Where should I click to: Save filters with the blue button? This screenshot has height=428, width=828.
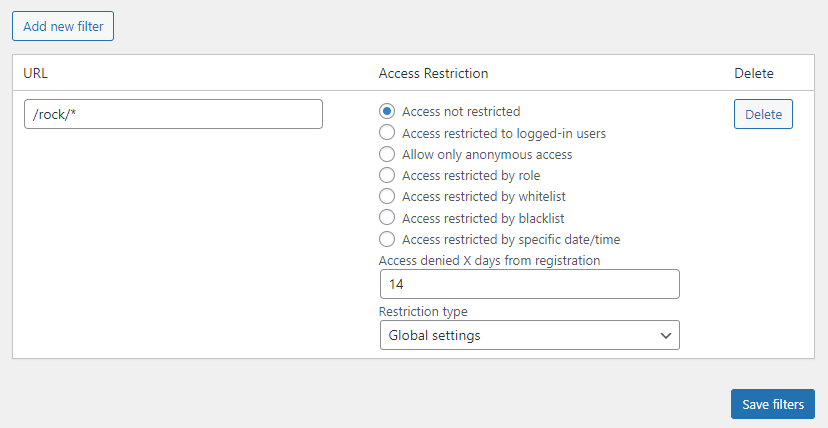point(773,404)
